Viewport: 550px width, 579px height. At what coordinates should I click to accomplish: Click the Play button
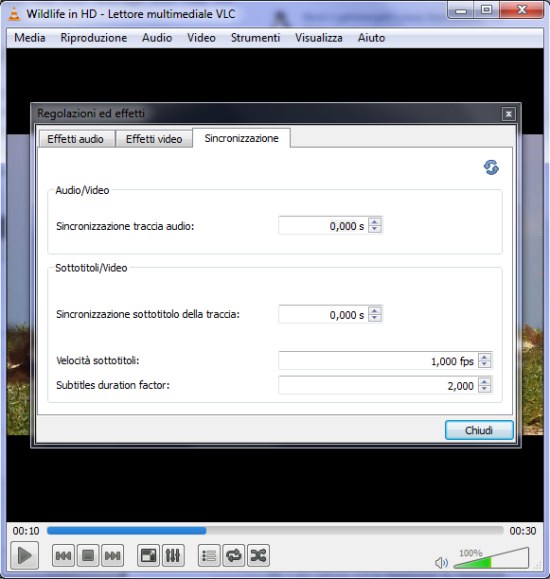pyautogui.click(x=24, y=555)
